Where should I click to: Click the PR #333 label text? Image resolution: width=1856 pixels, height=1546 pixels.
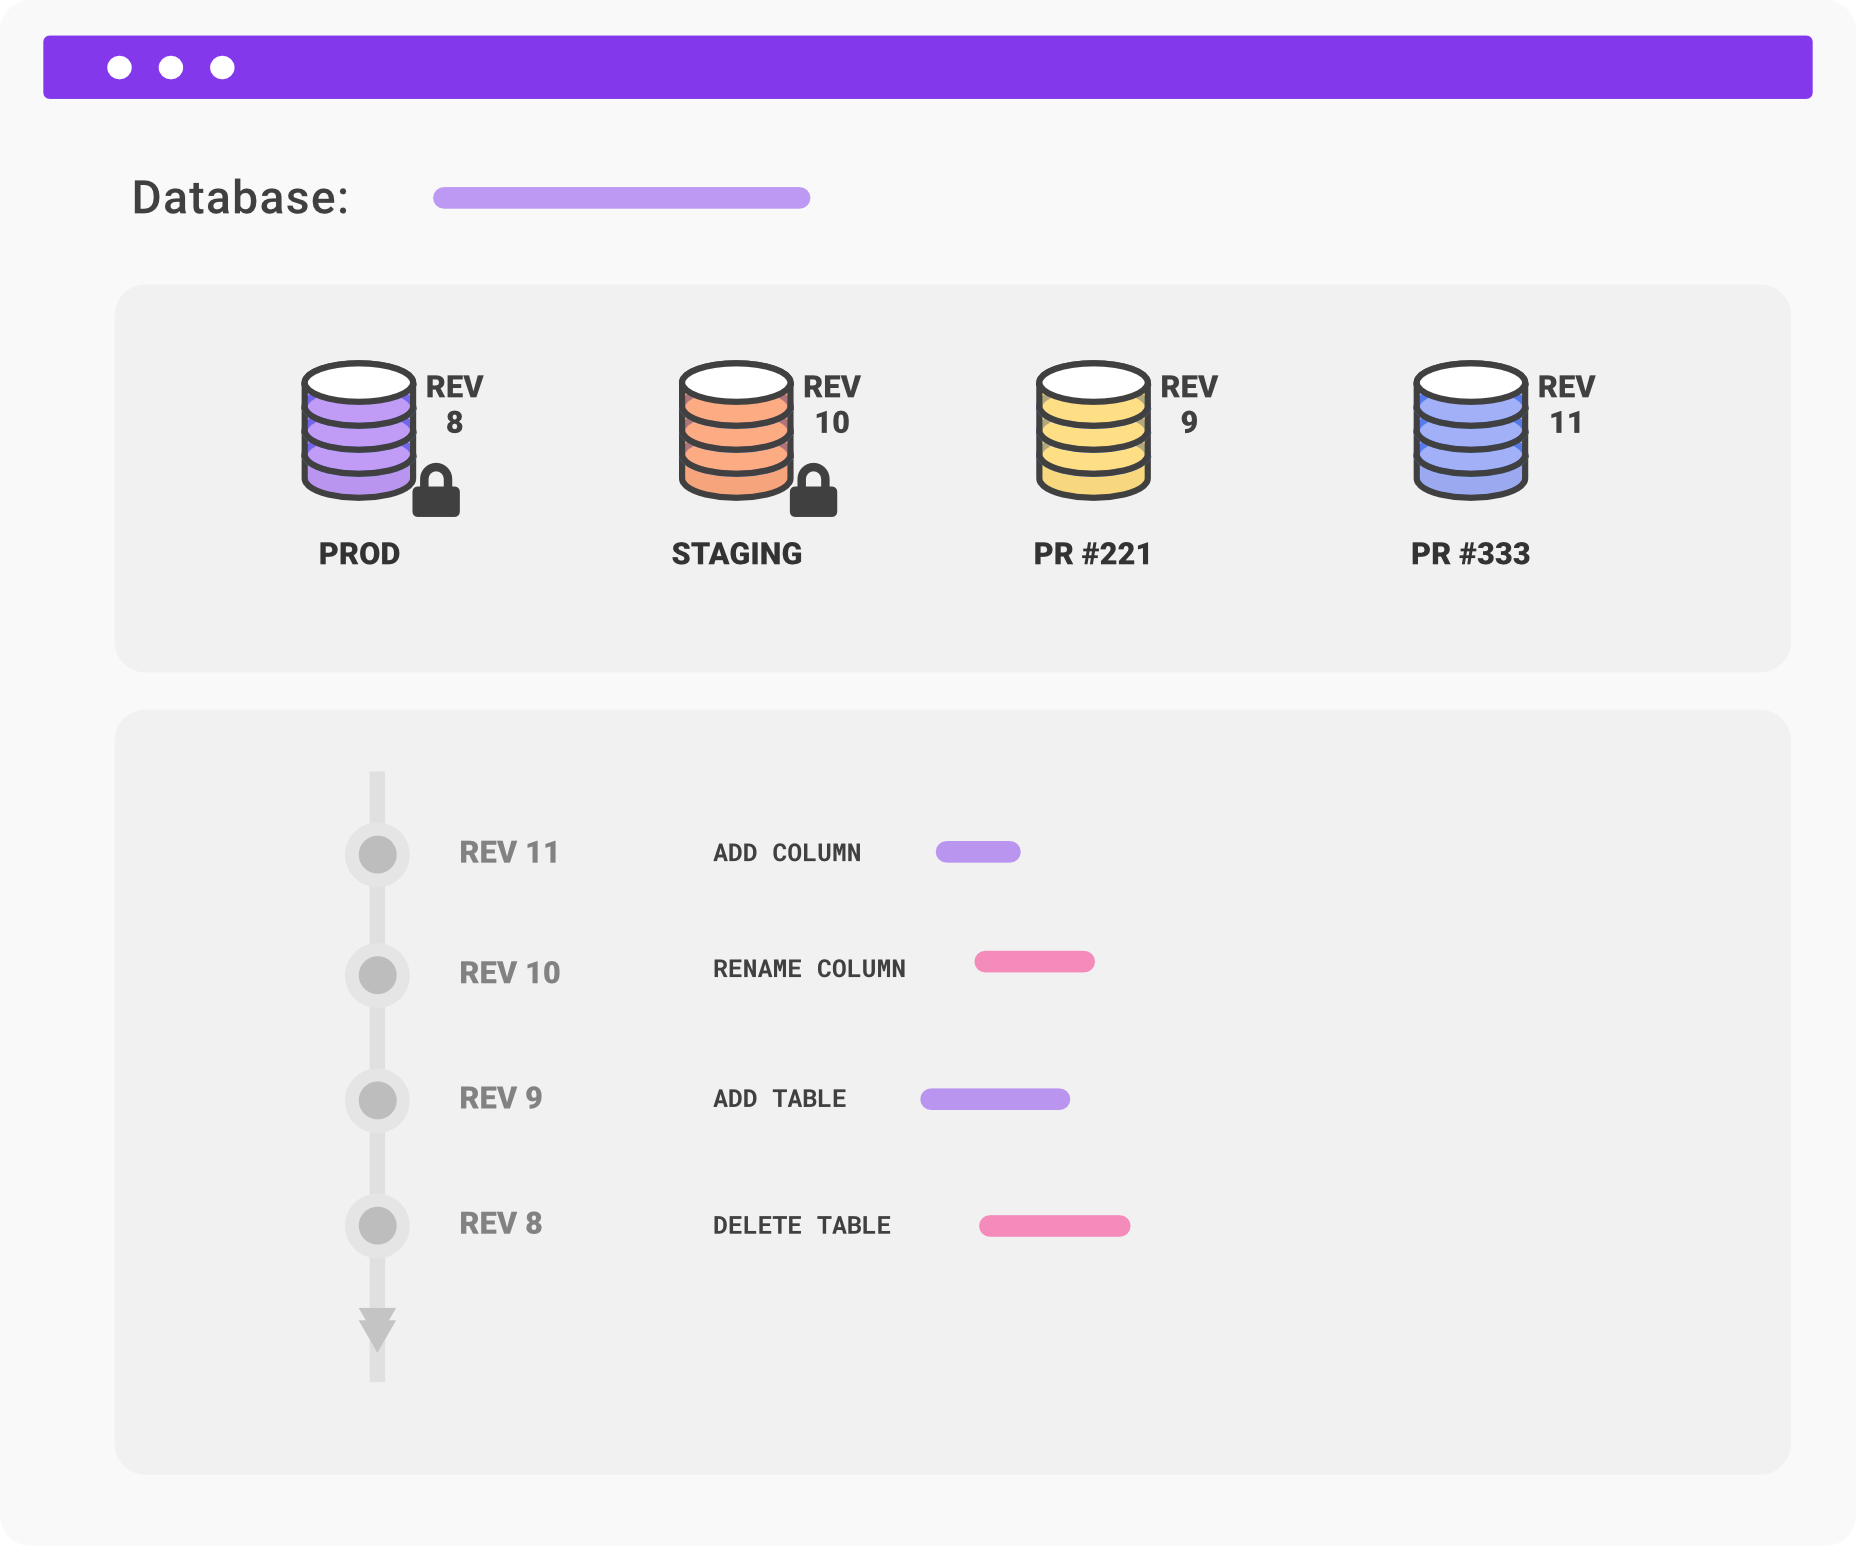[1470, 554]
